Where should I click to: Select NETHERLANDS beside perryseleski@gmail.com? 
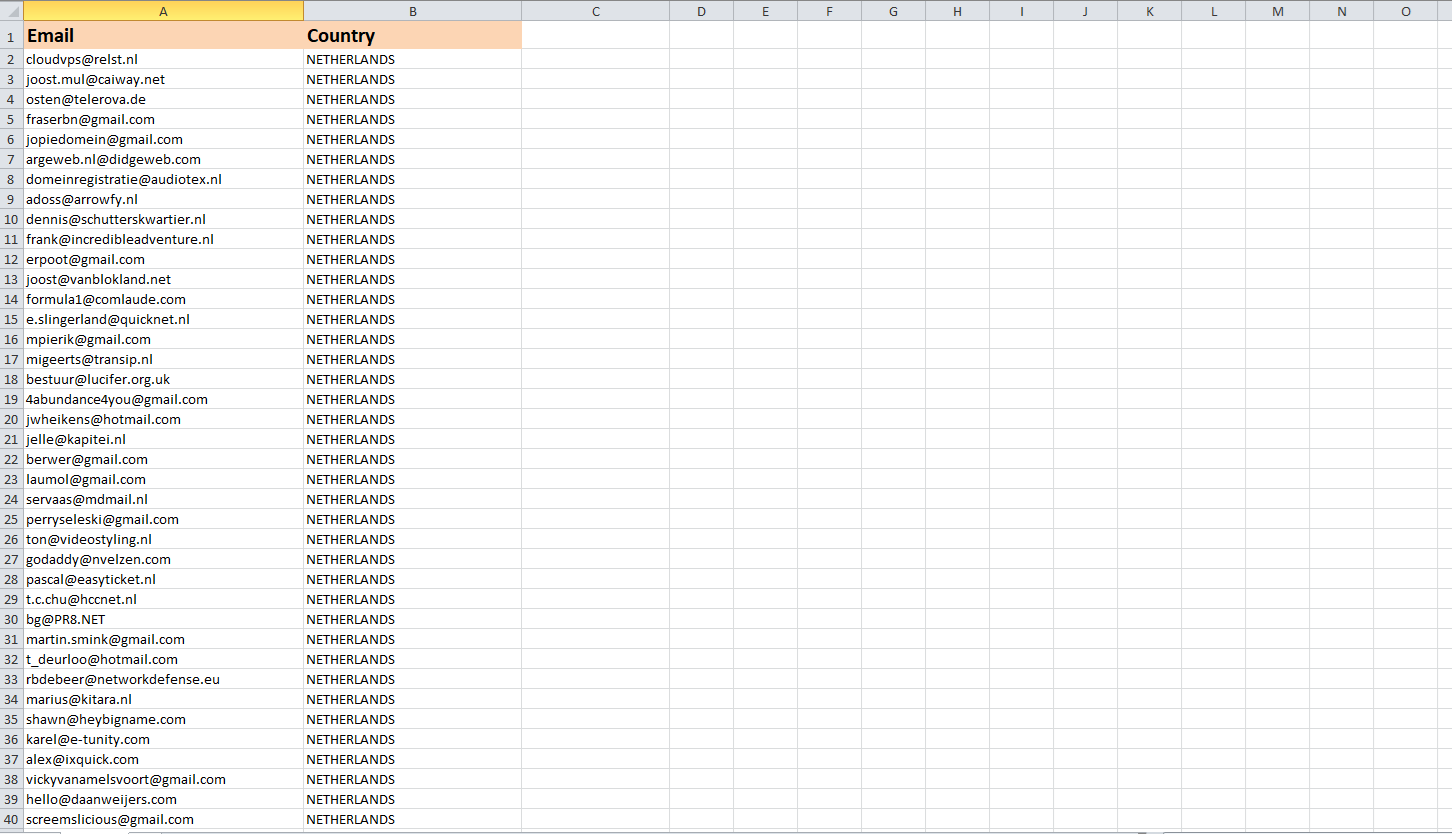click(x=412, y=519)
